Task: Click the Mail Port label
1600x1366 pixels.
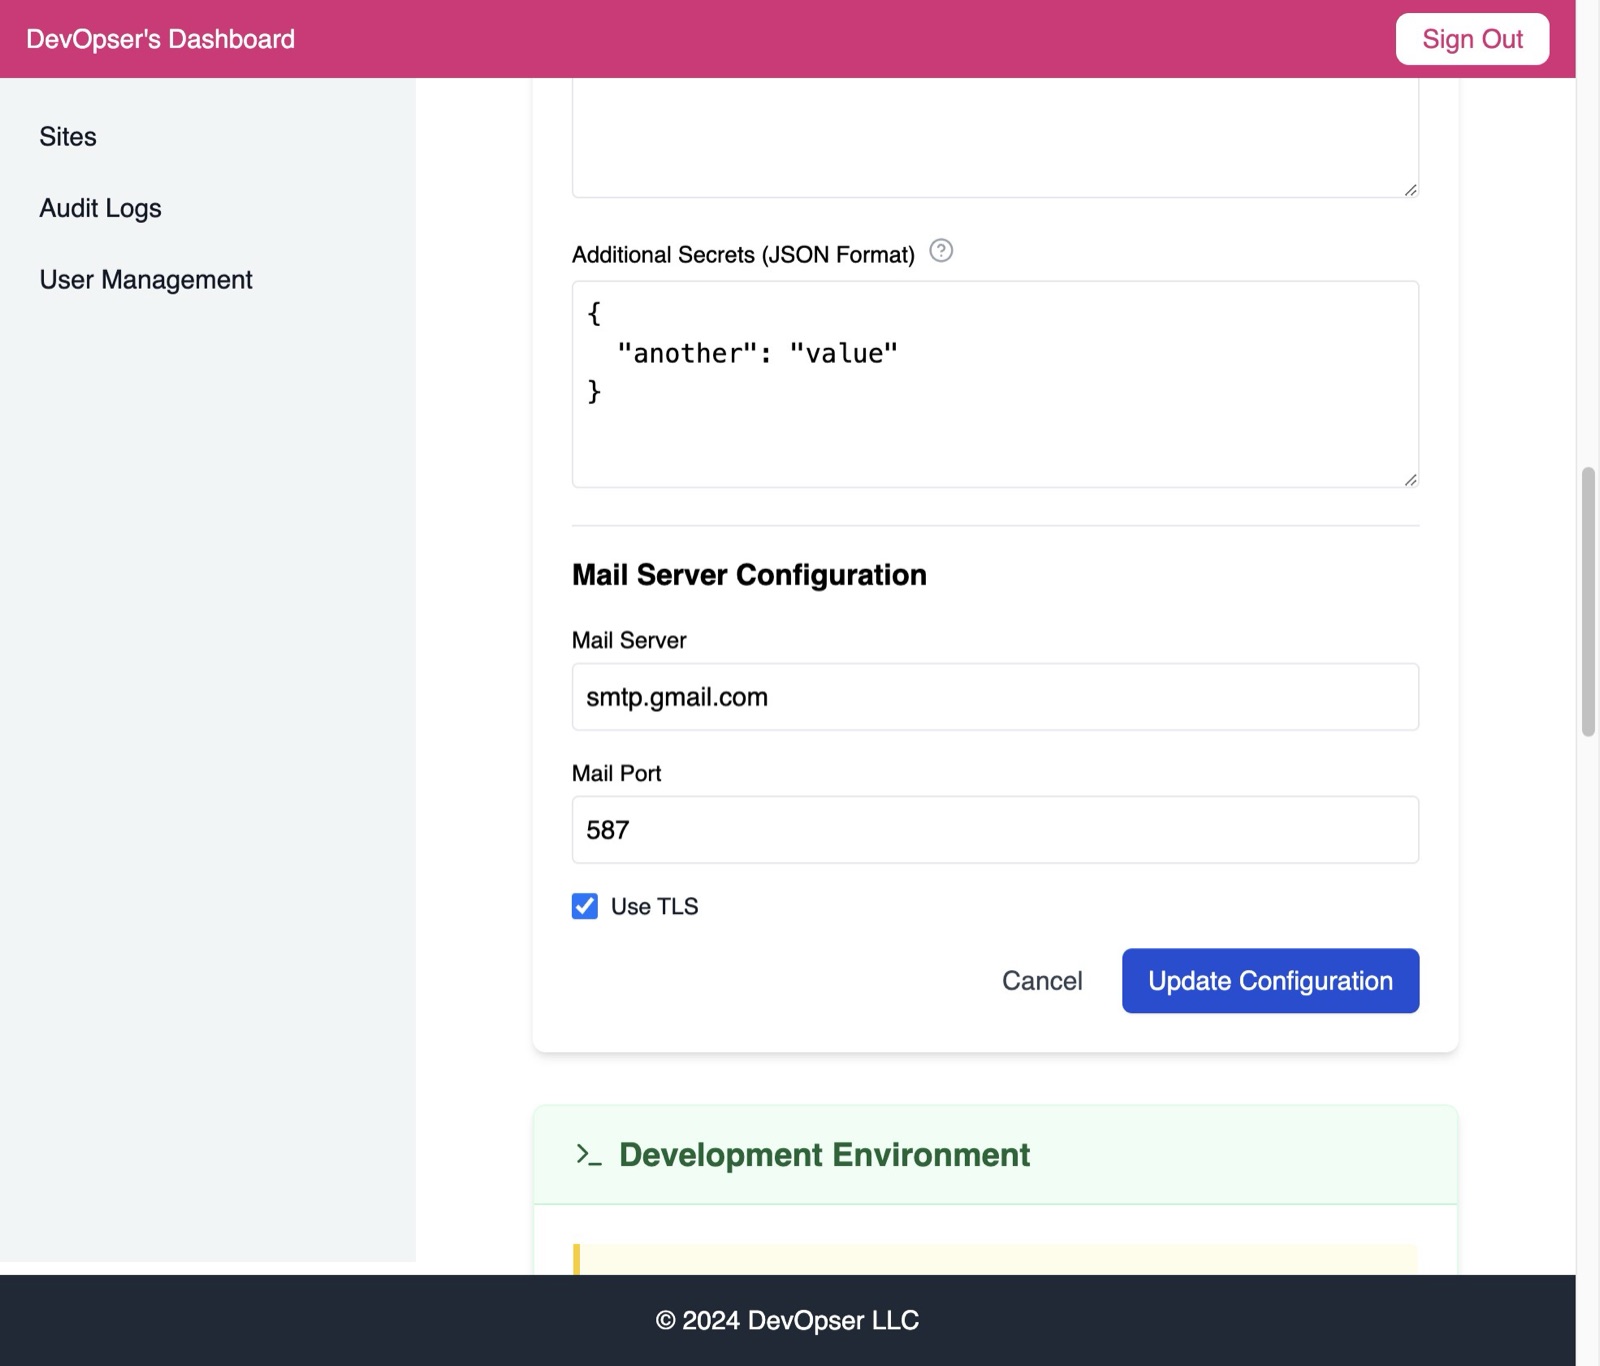Action: 616,773
